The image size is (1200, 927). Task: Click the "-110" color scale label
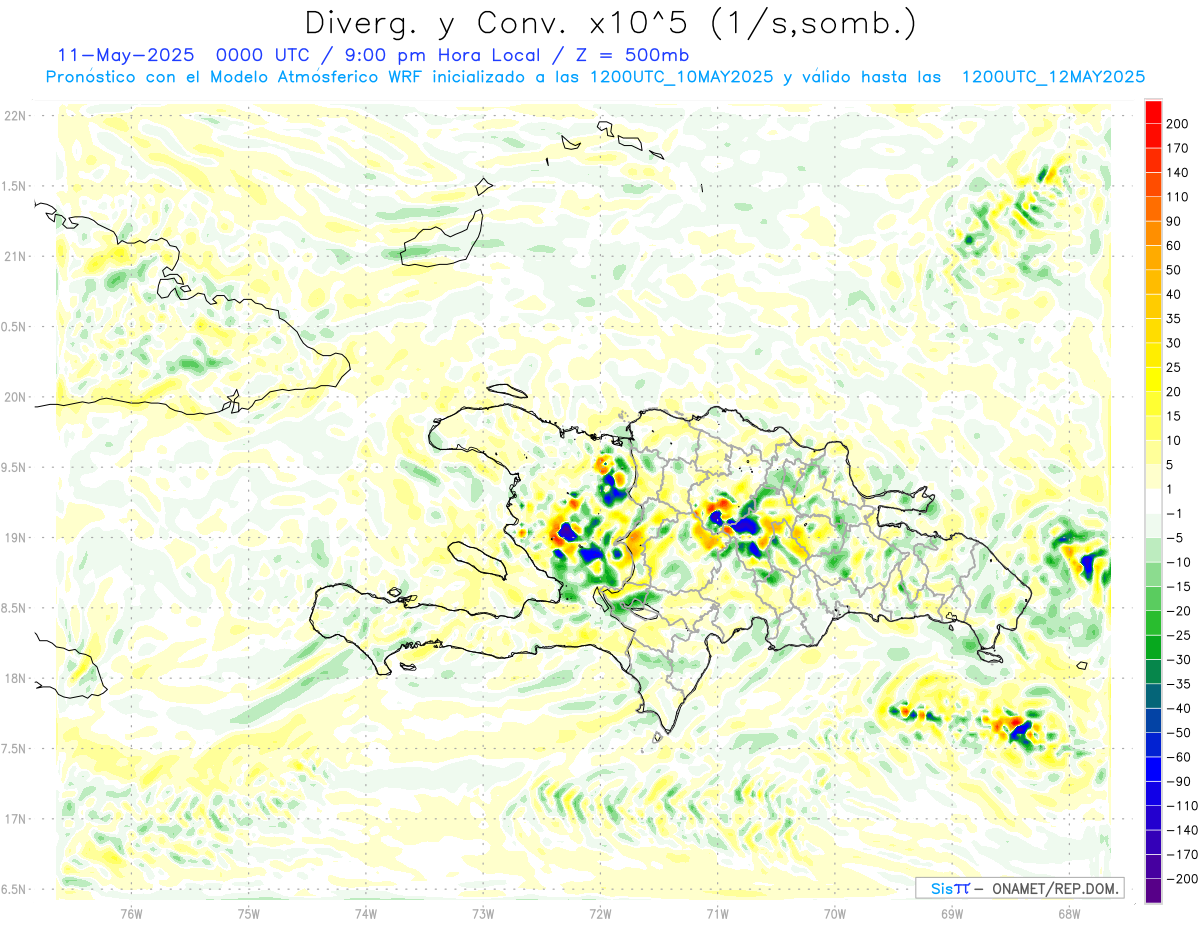coord(1183,806)
